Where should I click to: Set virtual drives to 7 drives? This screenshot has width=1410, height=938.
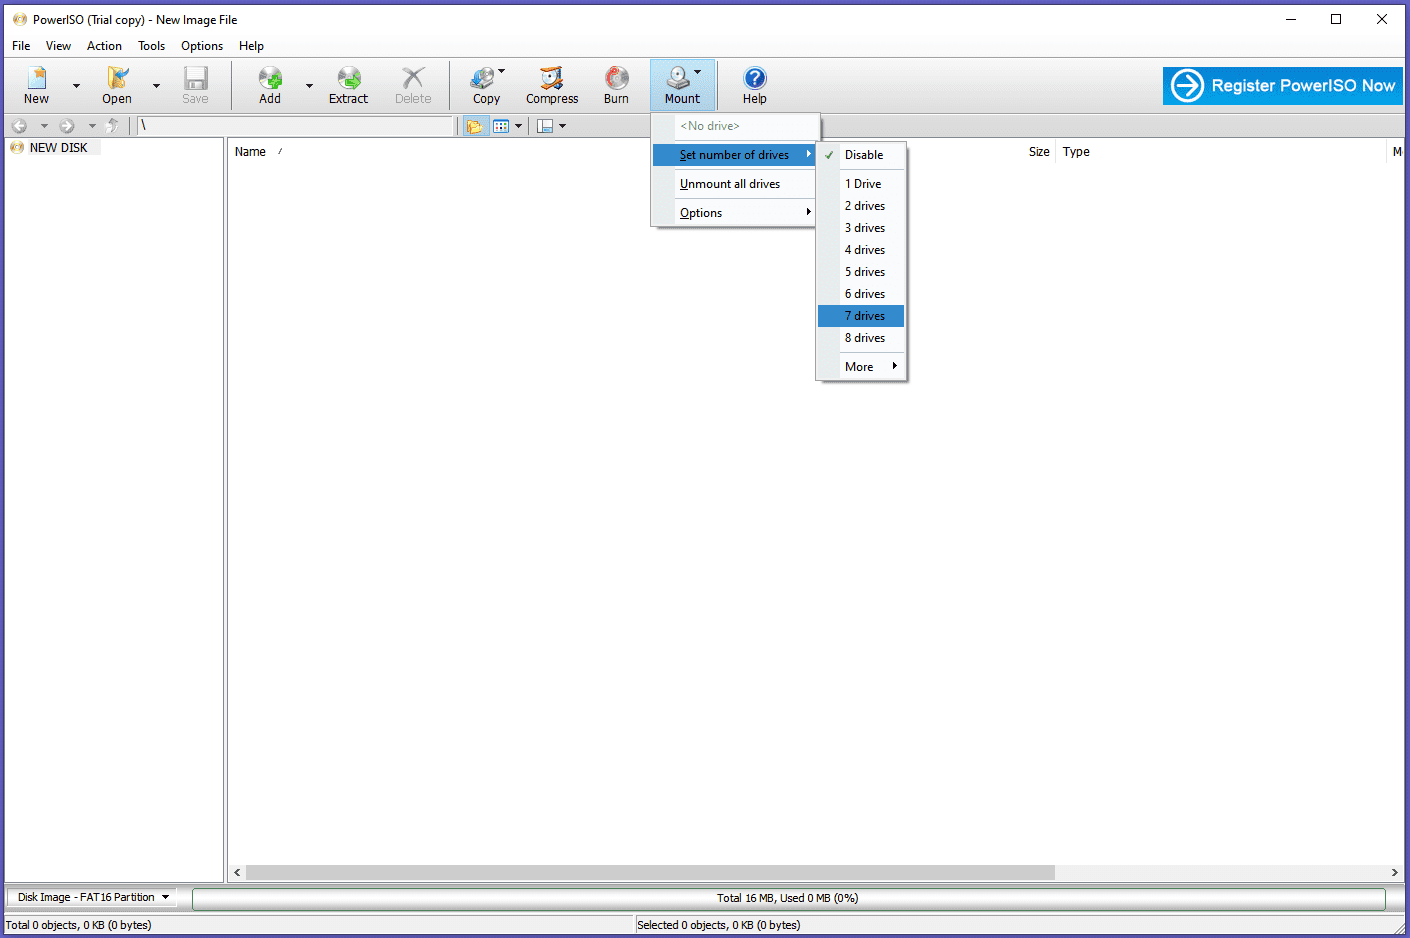pos(861,316)
